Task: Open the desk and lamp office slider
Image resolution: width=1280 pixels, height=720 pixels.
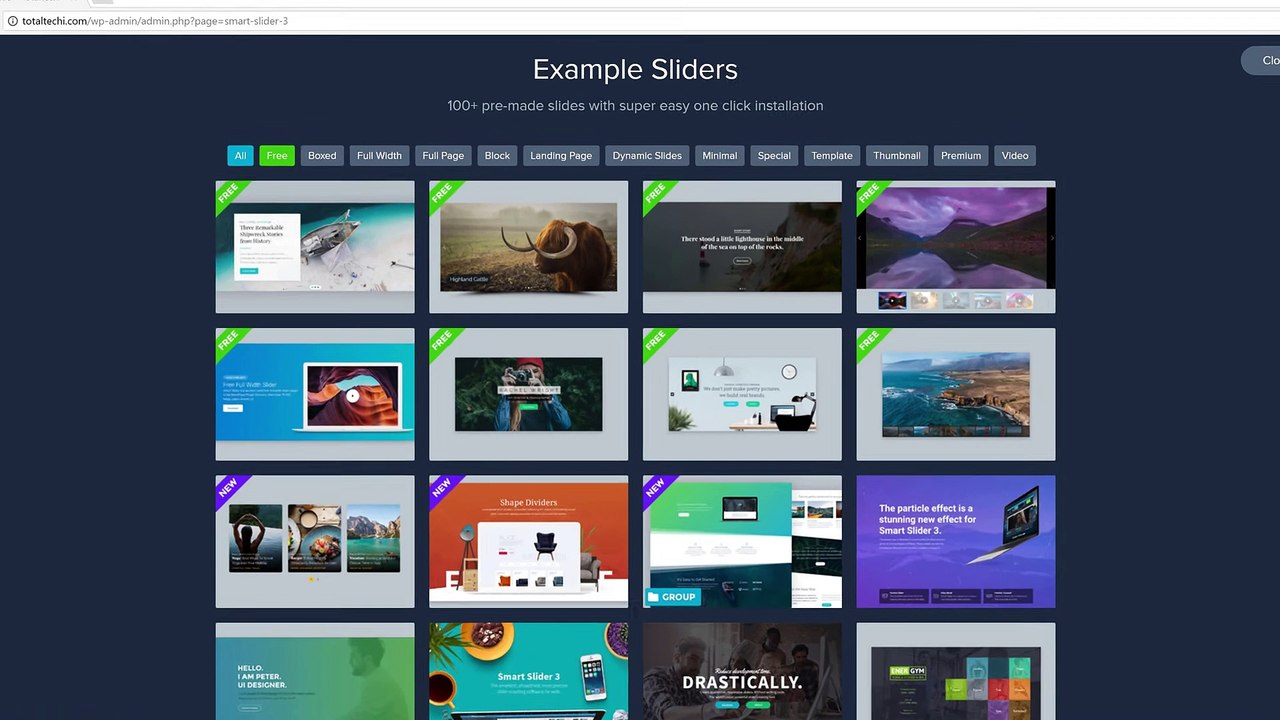Action: 742,394
